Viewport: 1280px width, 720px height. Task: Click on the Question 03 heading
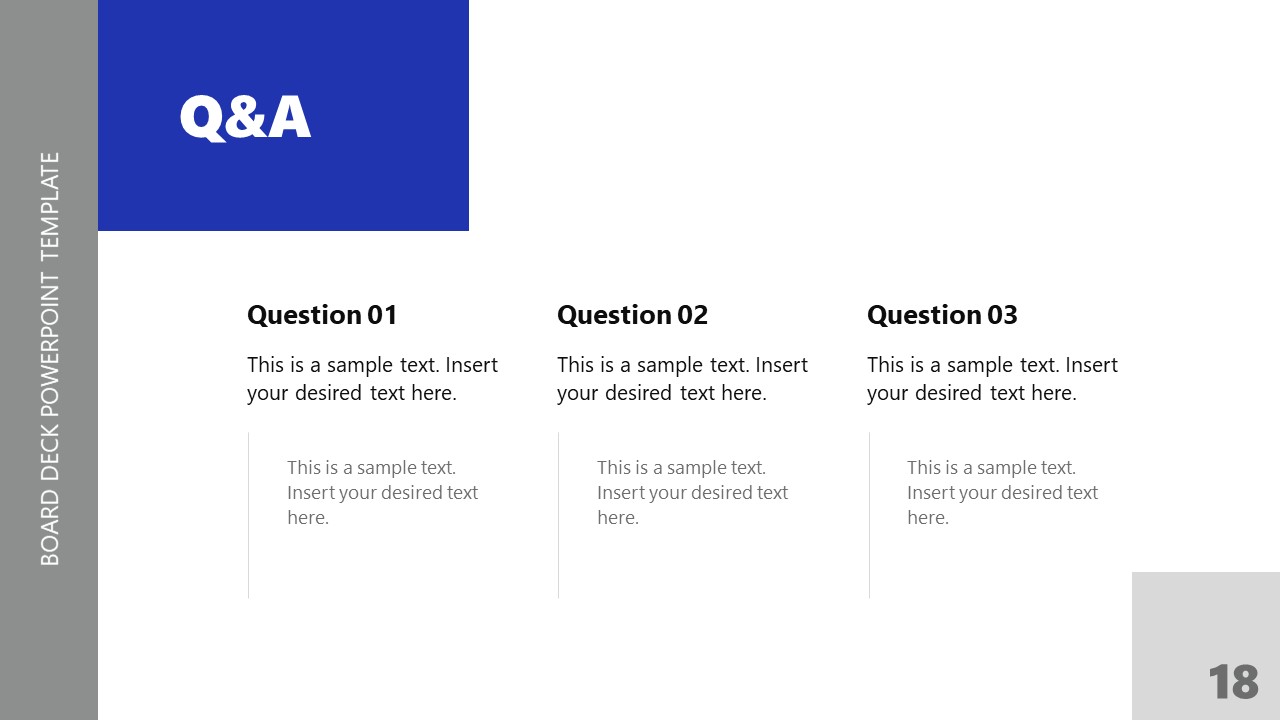click(x=942, y=315)
